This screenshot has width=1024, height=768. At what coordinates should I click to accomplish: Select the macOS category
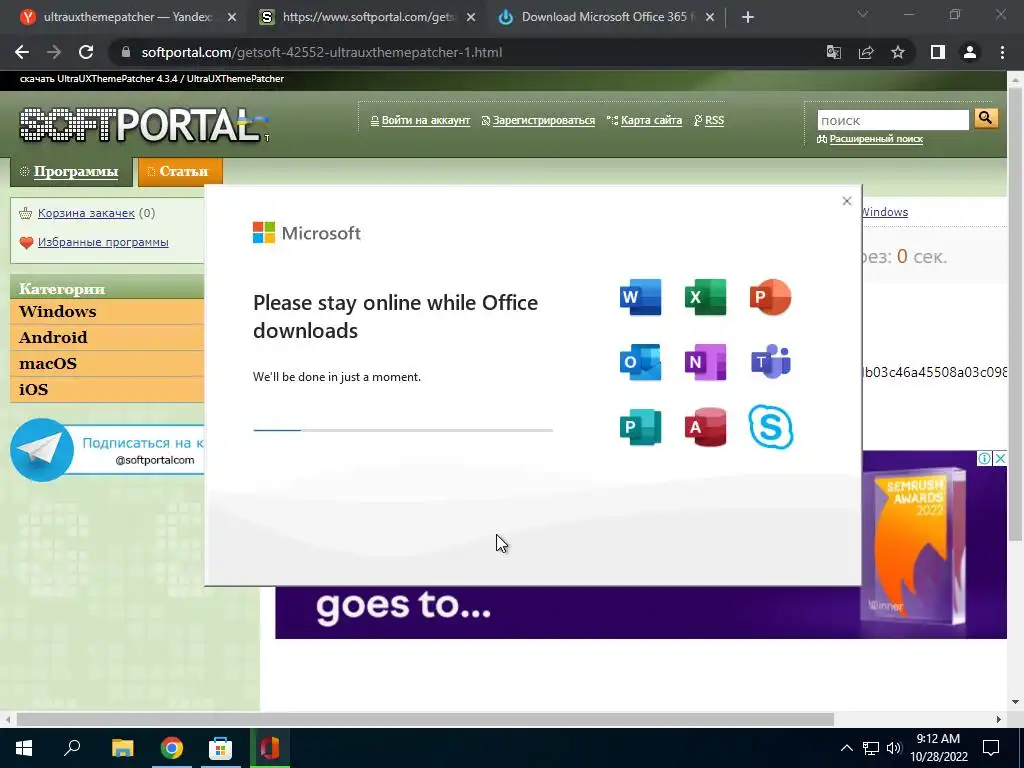(107, 364)
